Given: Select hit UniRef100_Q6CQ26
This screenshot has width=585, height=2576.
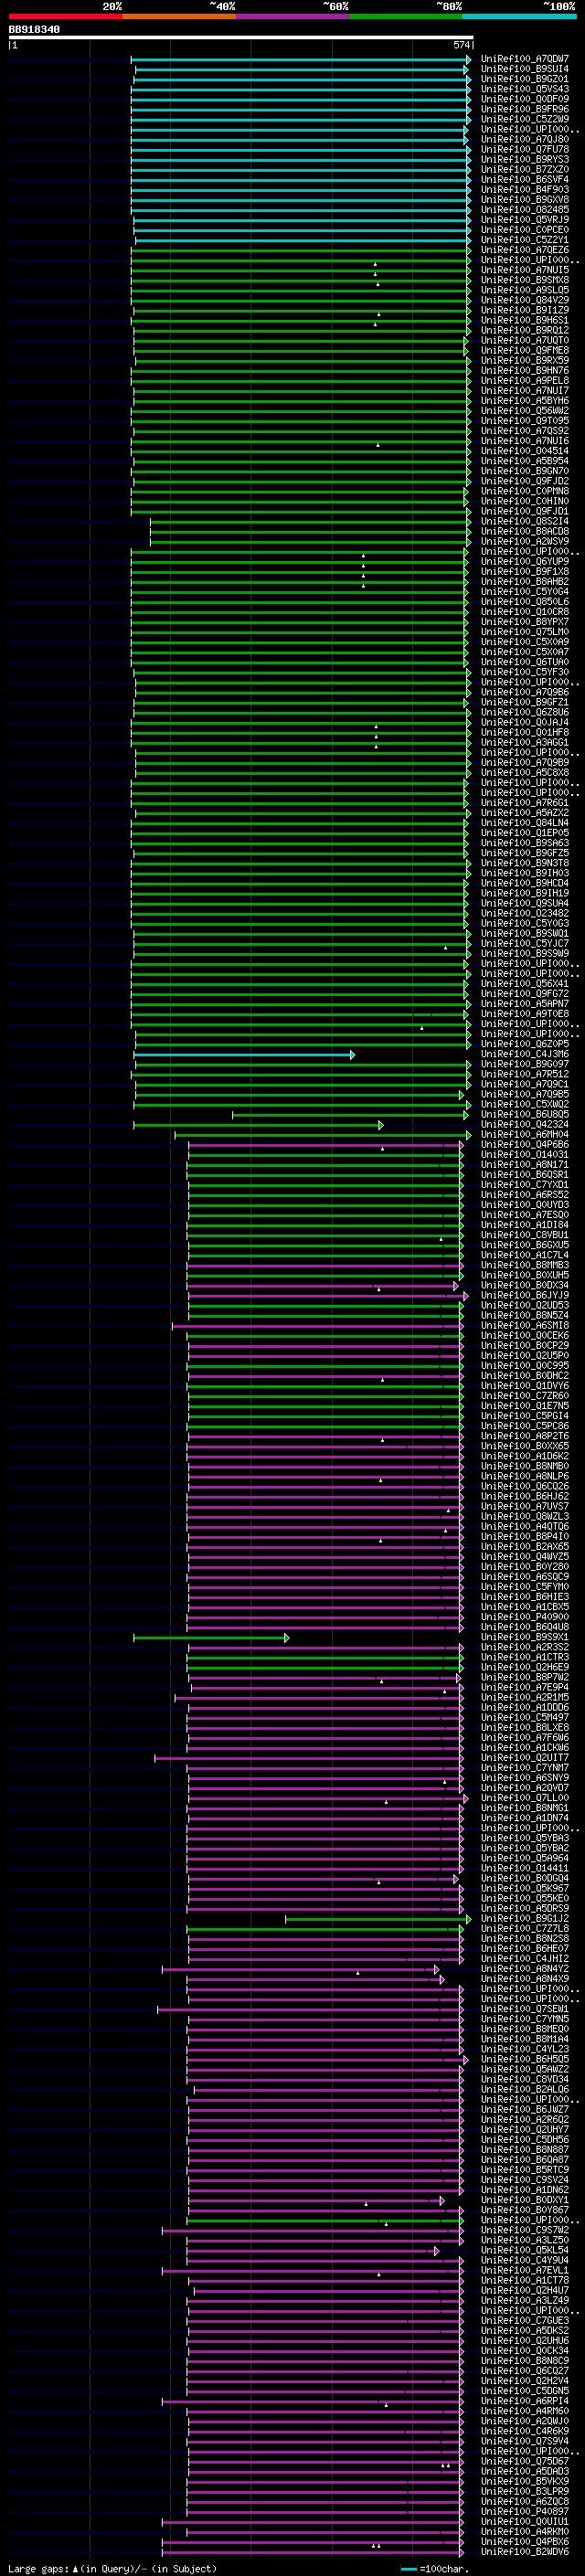Looking at the screenshot, I should coord(525,1486).
